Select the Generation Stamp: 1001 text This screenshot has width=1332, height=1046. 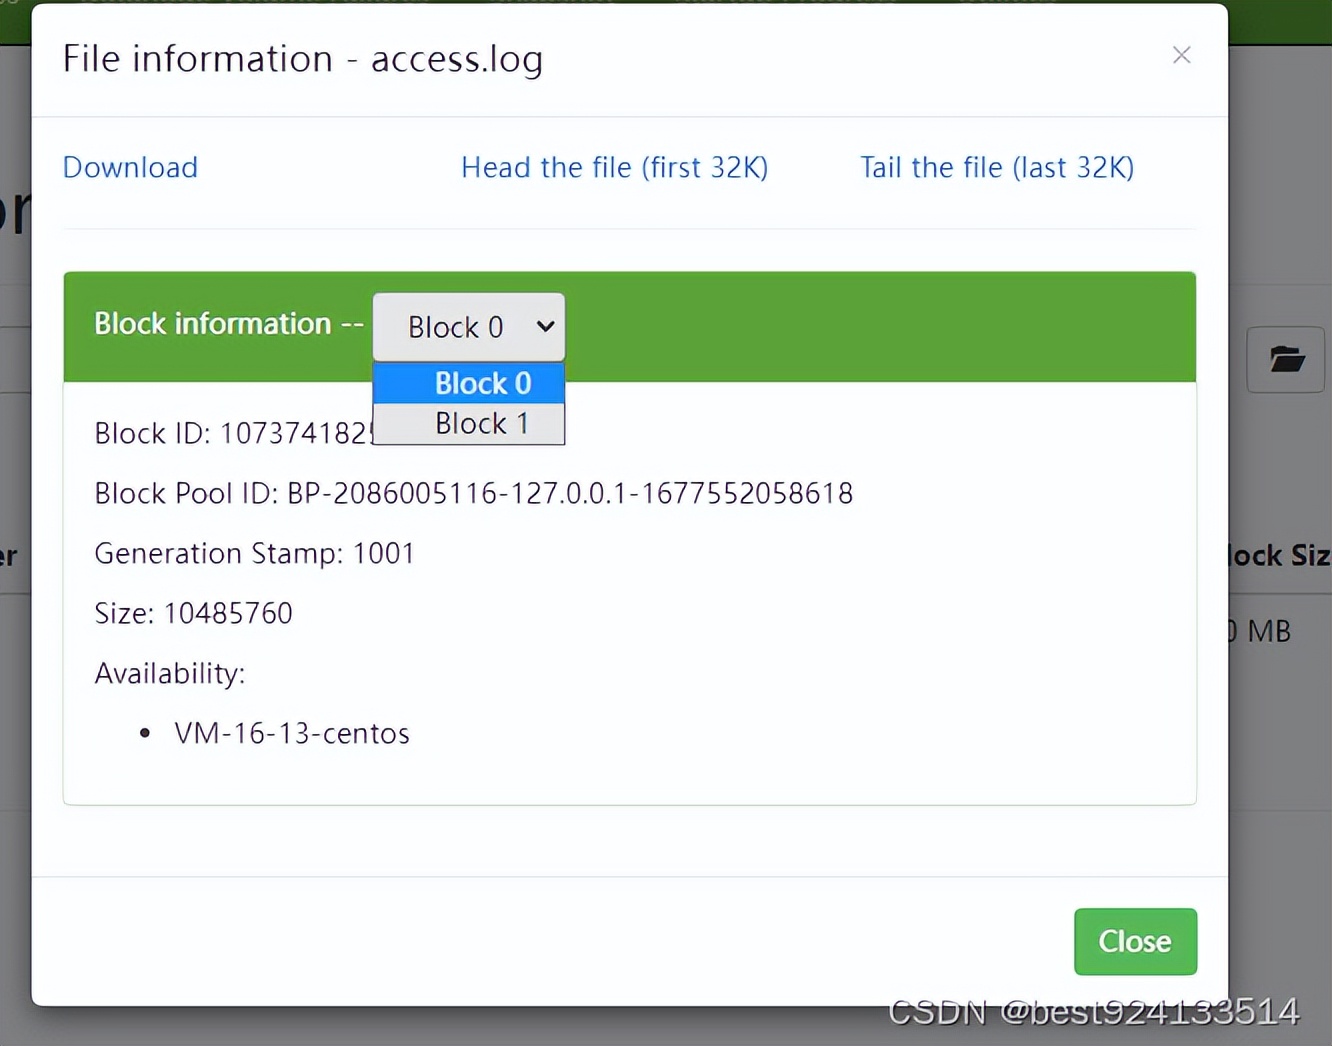pos(254,553)
